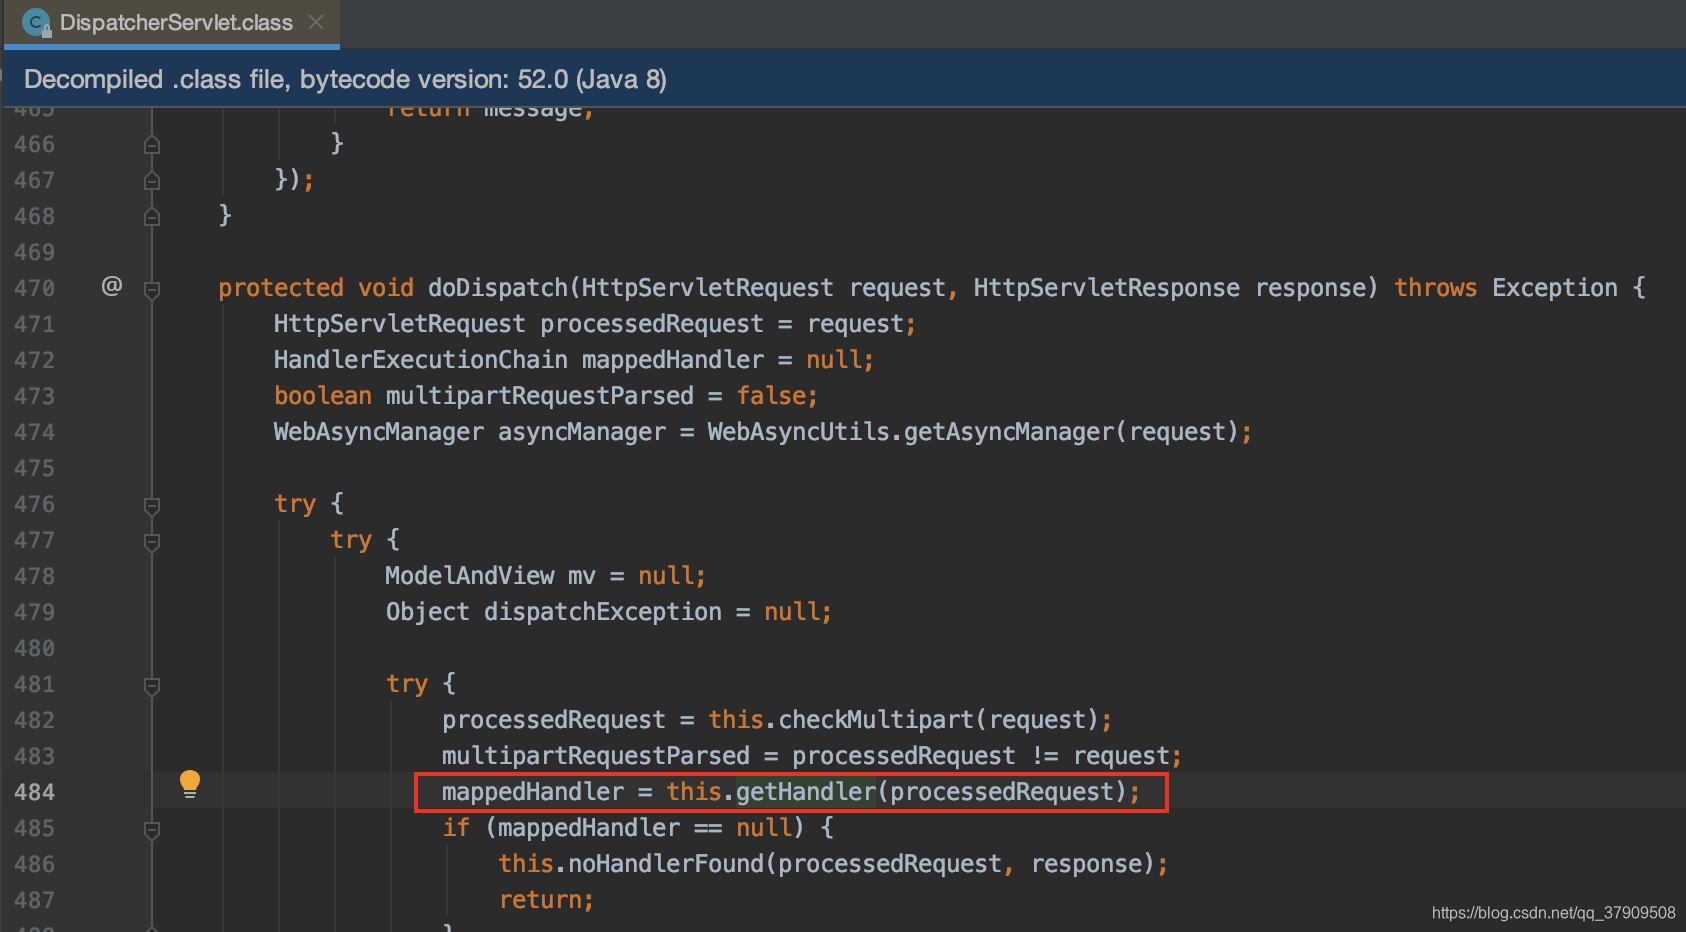This screenshot has height=932, width=1686.
Task: Click mappedHandler in the if condition line 485
Action: click(589, 828)
